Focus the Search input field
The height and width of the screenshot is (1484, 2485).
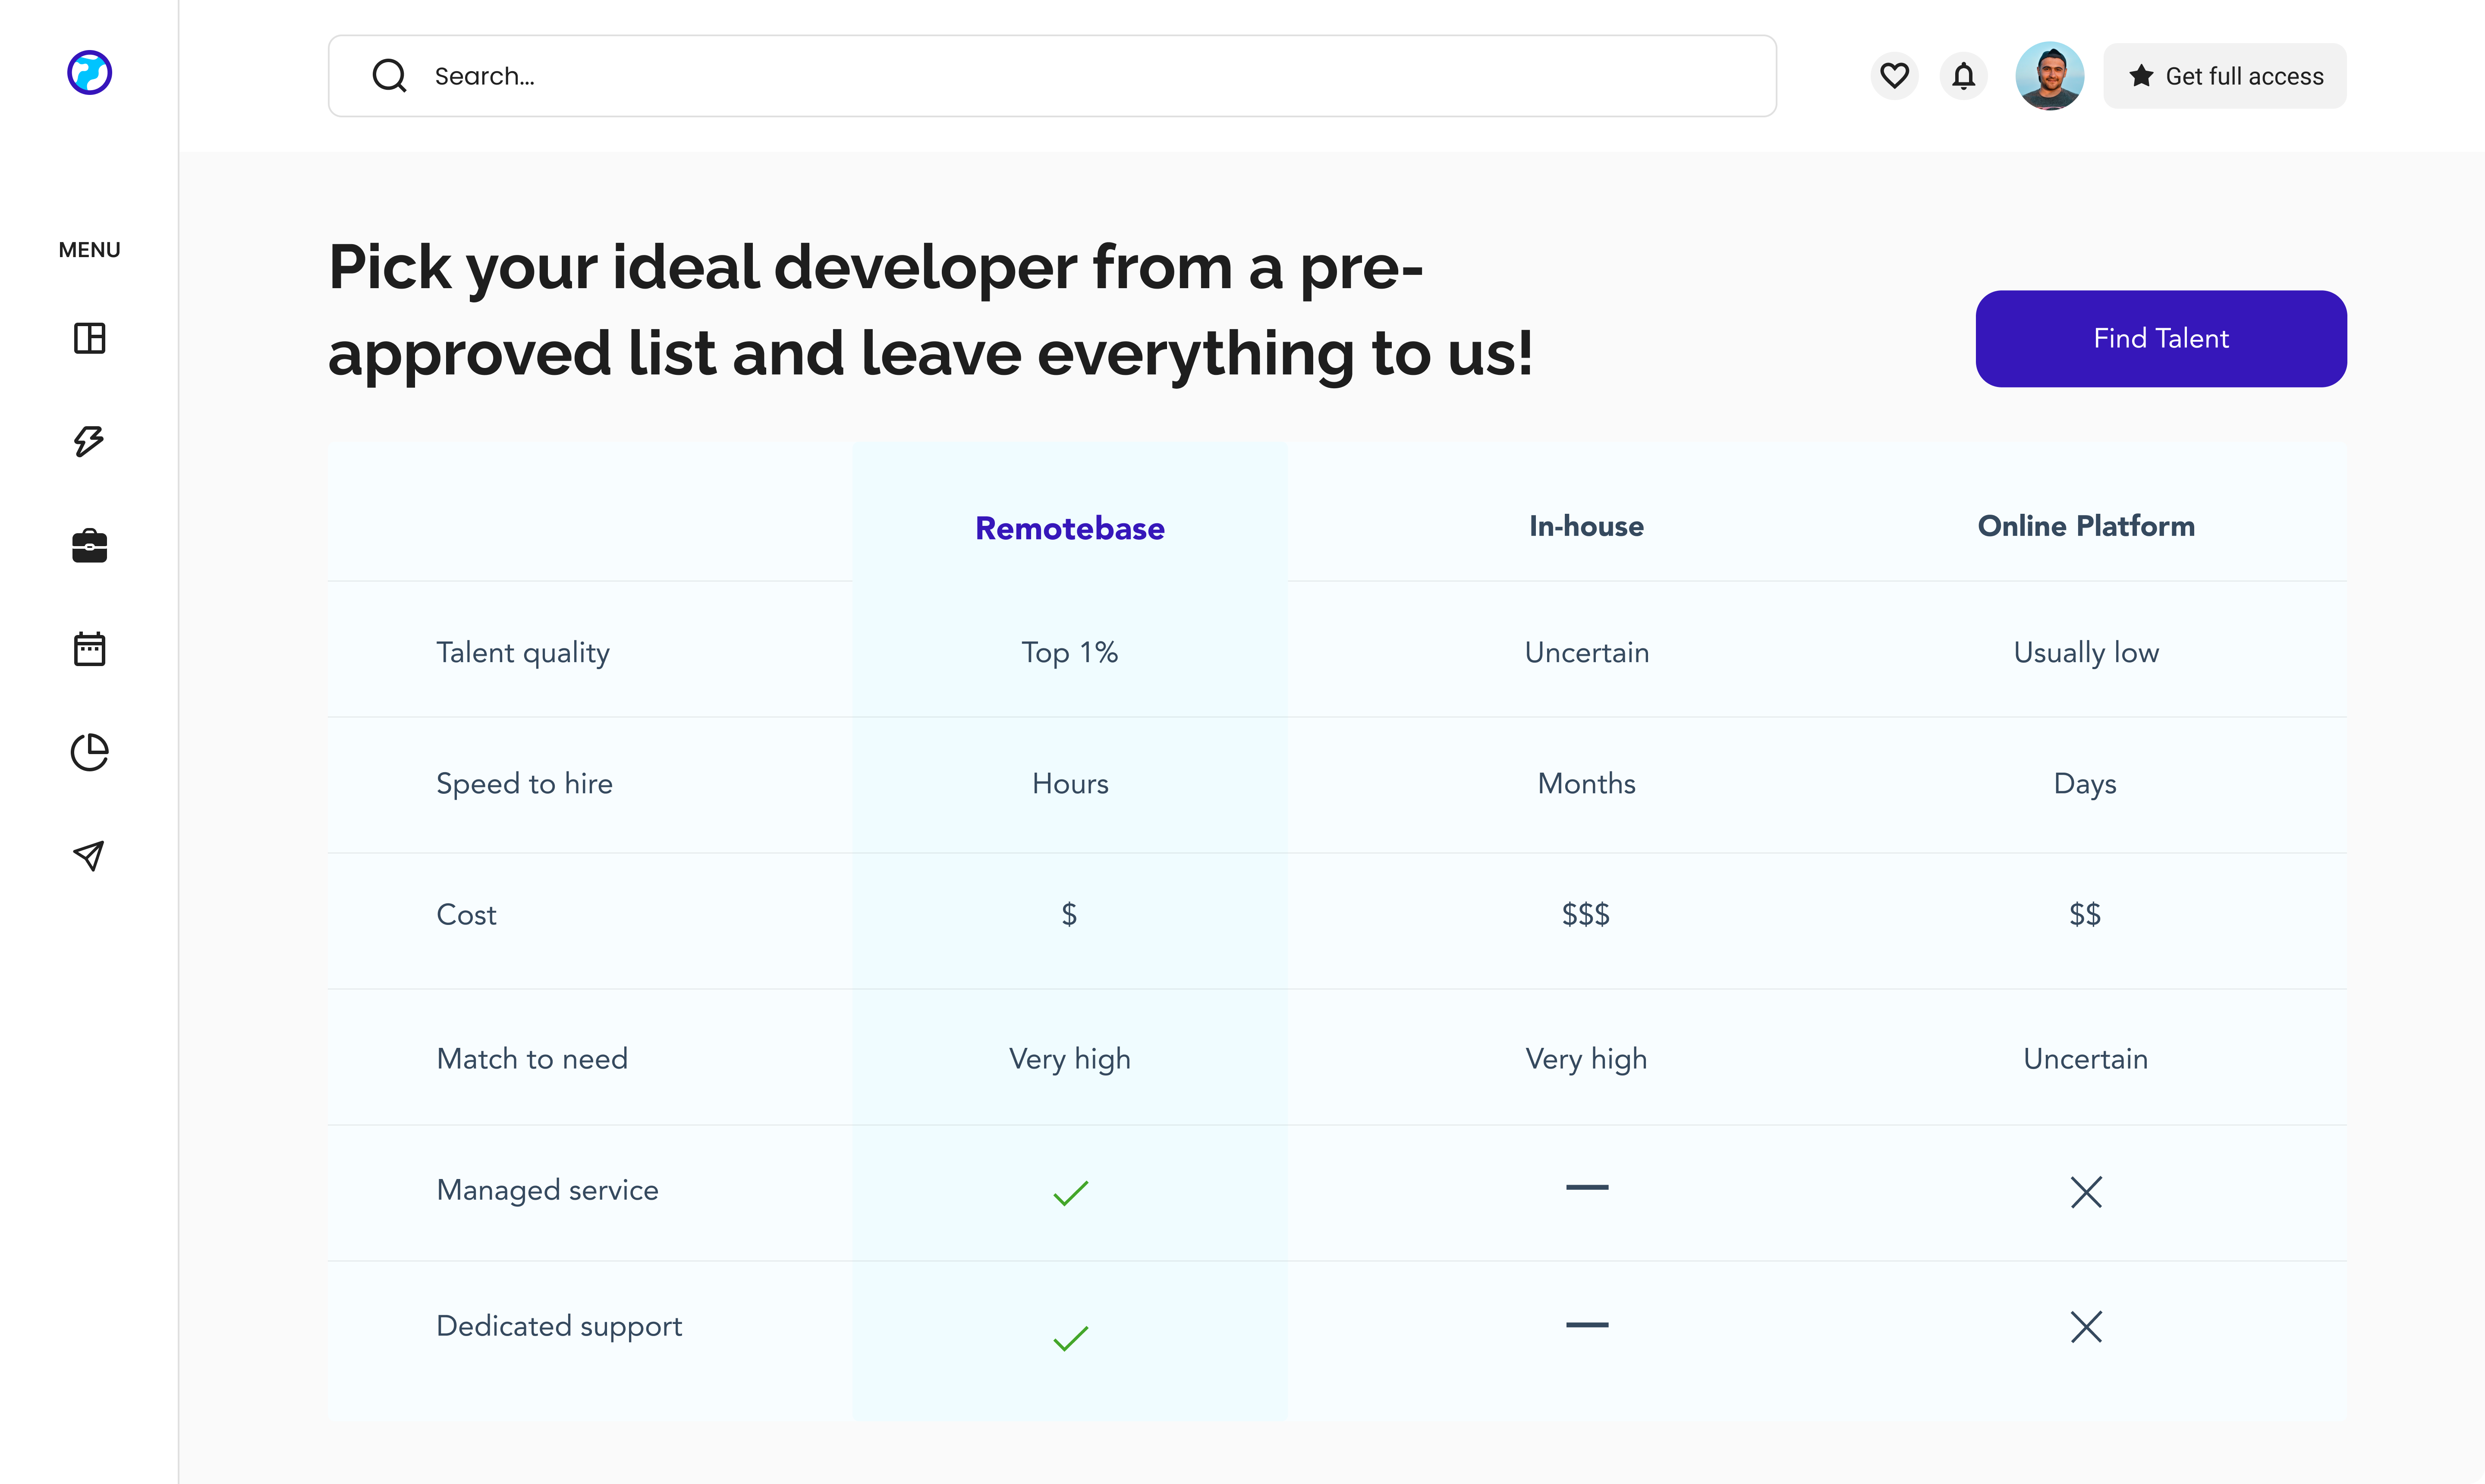[x=1052, y=76]
